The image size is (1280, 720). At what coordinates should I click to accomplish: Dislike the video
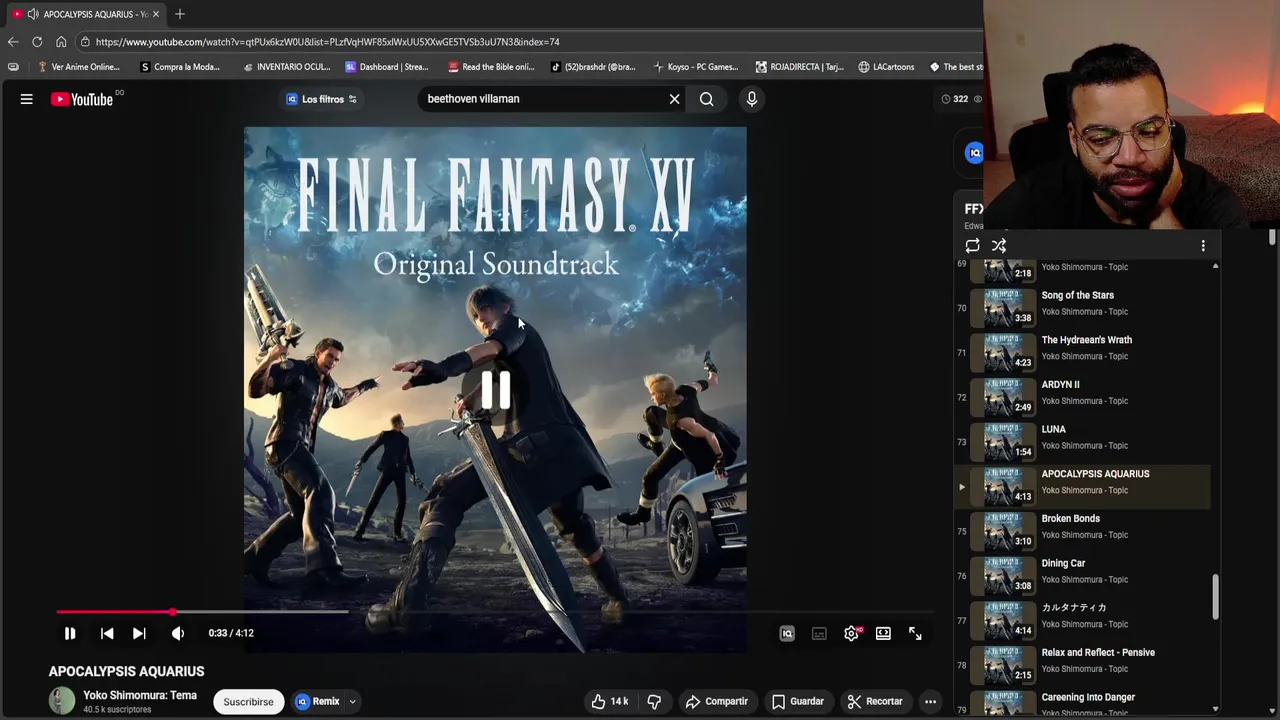(x=654, y=702)
